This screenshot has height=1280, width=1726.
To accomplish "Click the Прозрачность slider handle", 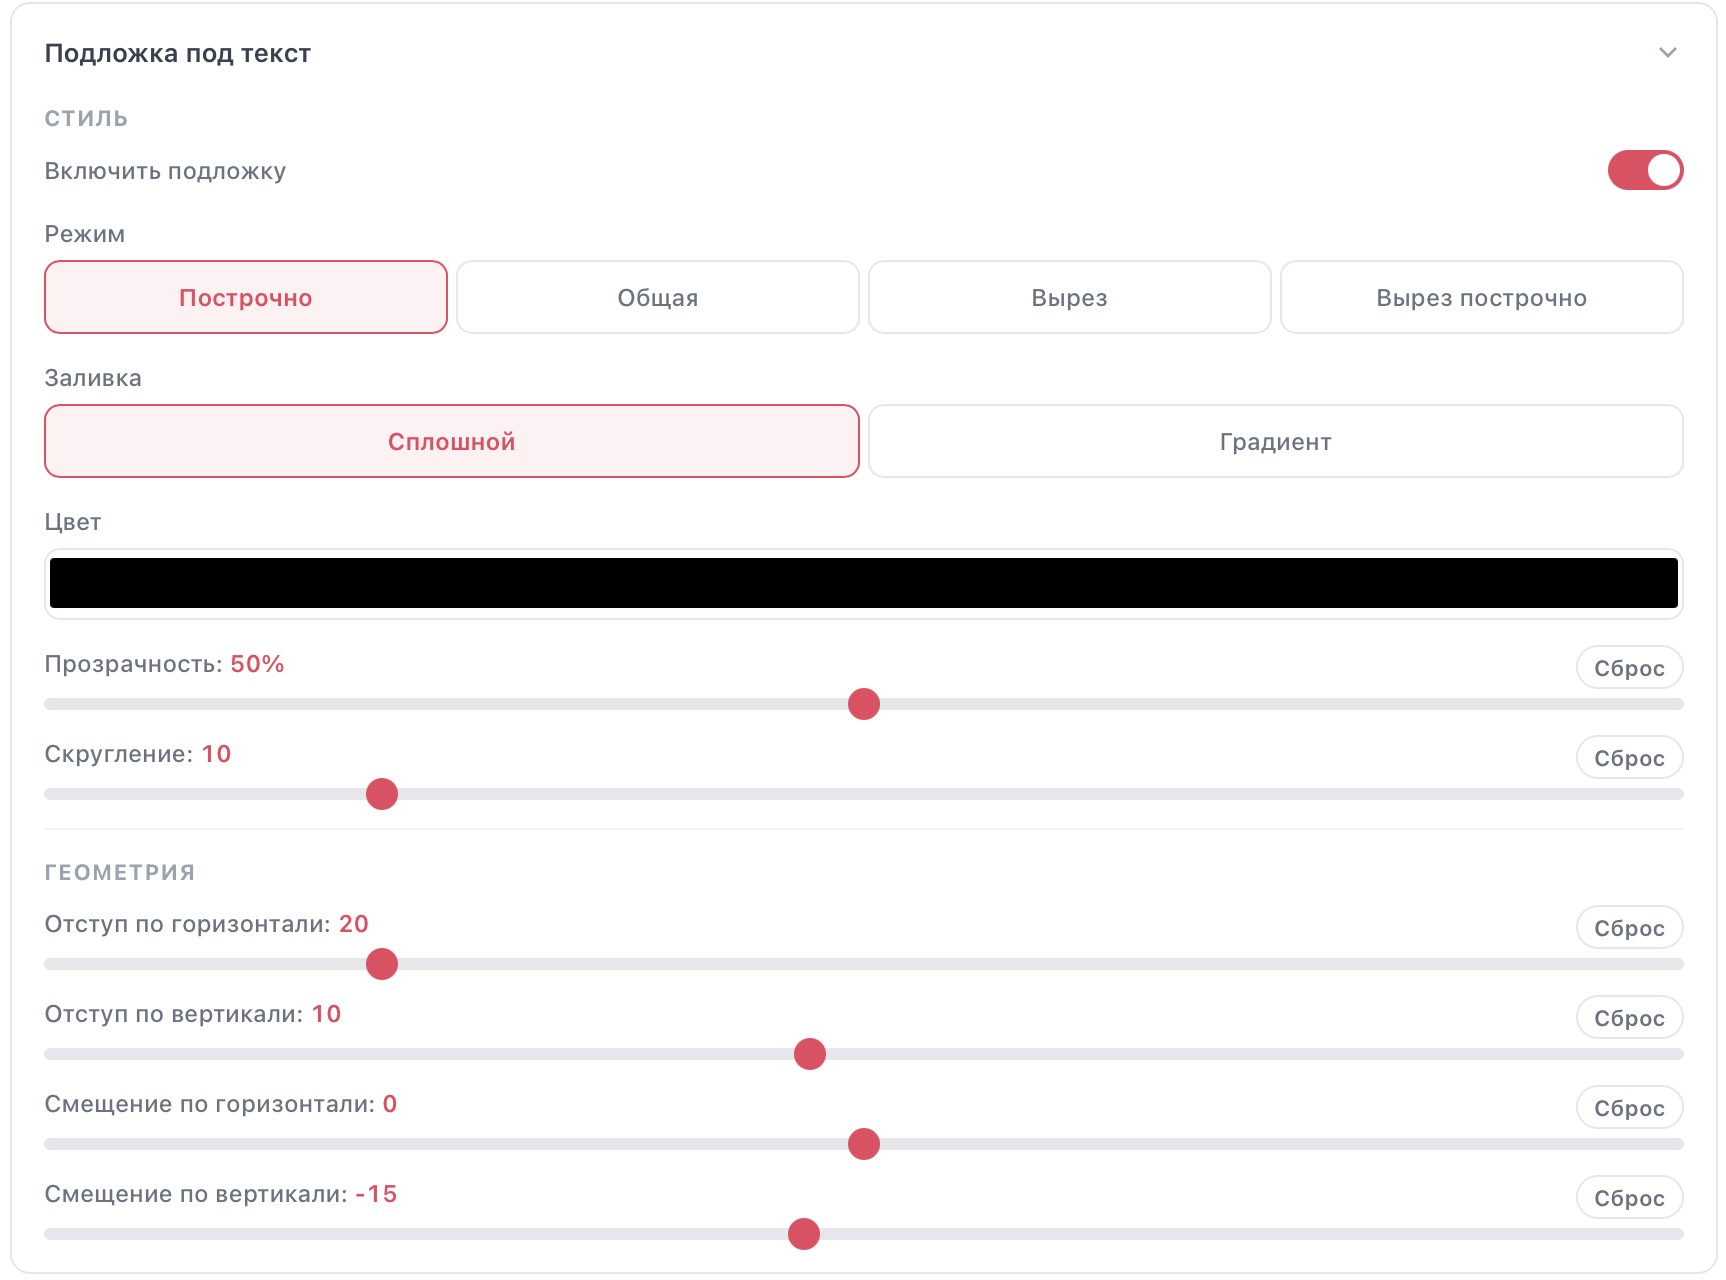I will tap(864, 704).
